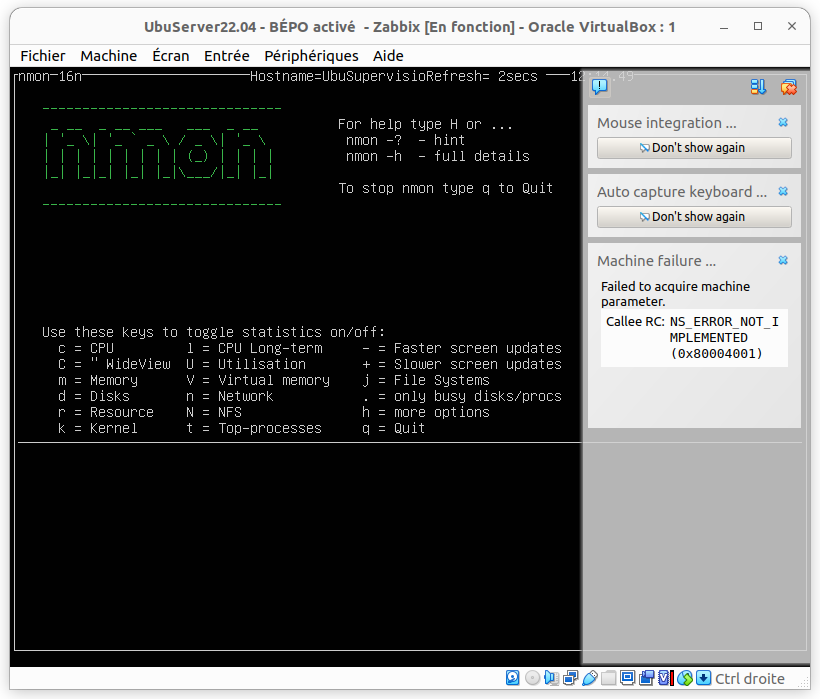Click the 'V = Virtual memory' line
This screenshot has width=820, height=699.
[258, 380]
